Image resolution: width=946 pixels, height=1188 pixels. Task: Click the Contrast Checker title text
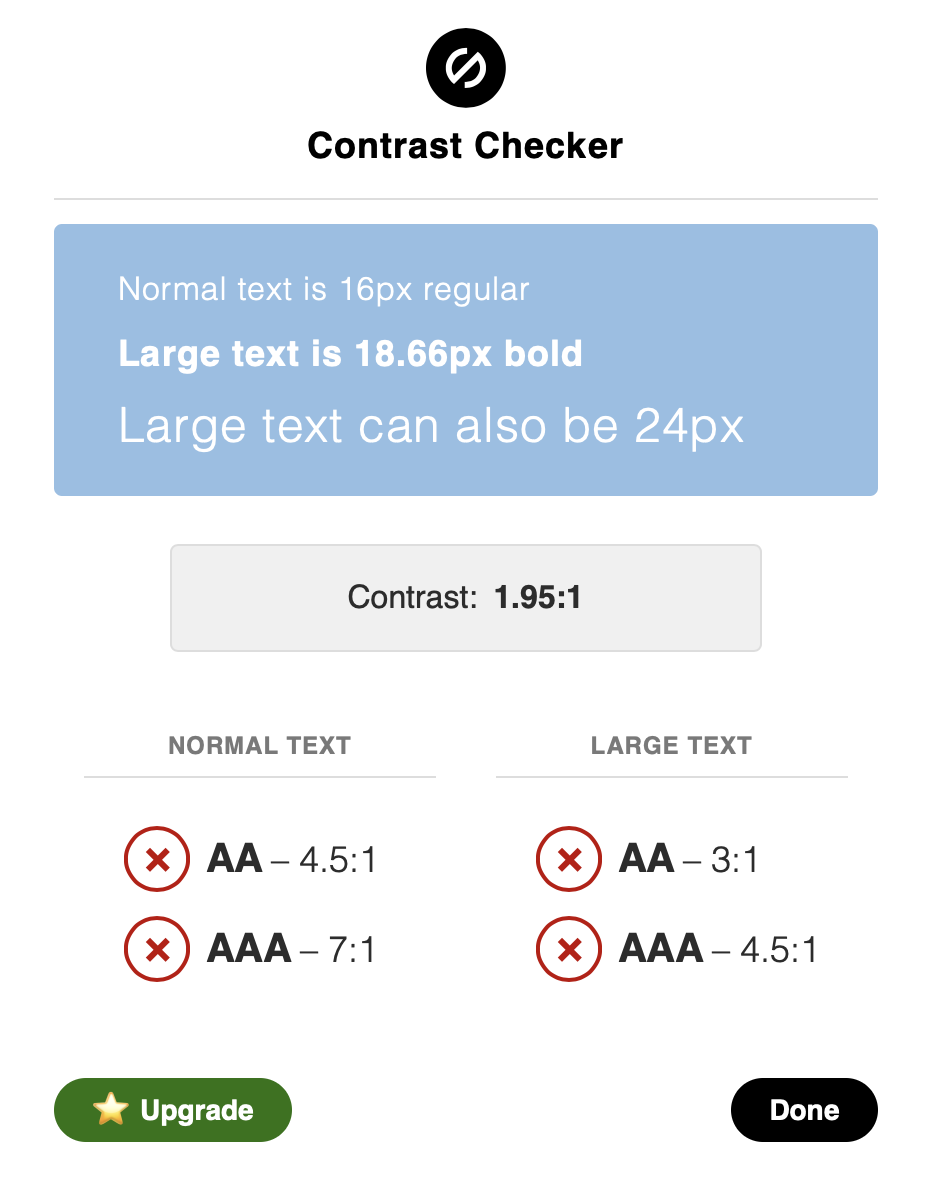(465, 145)
